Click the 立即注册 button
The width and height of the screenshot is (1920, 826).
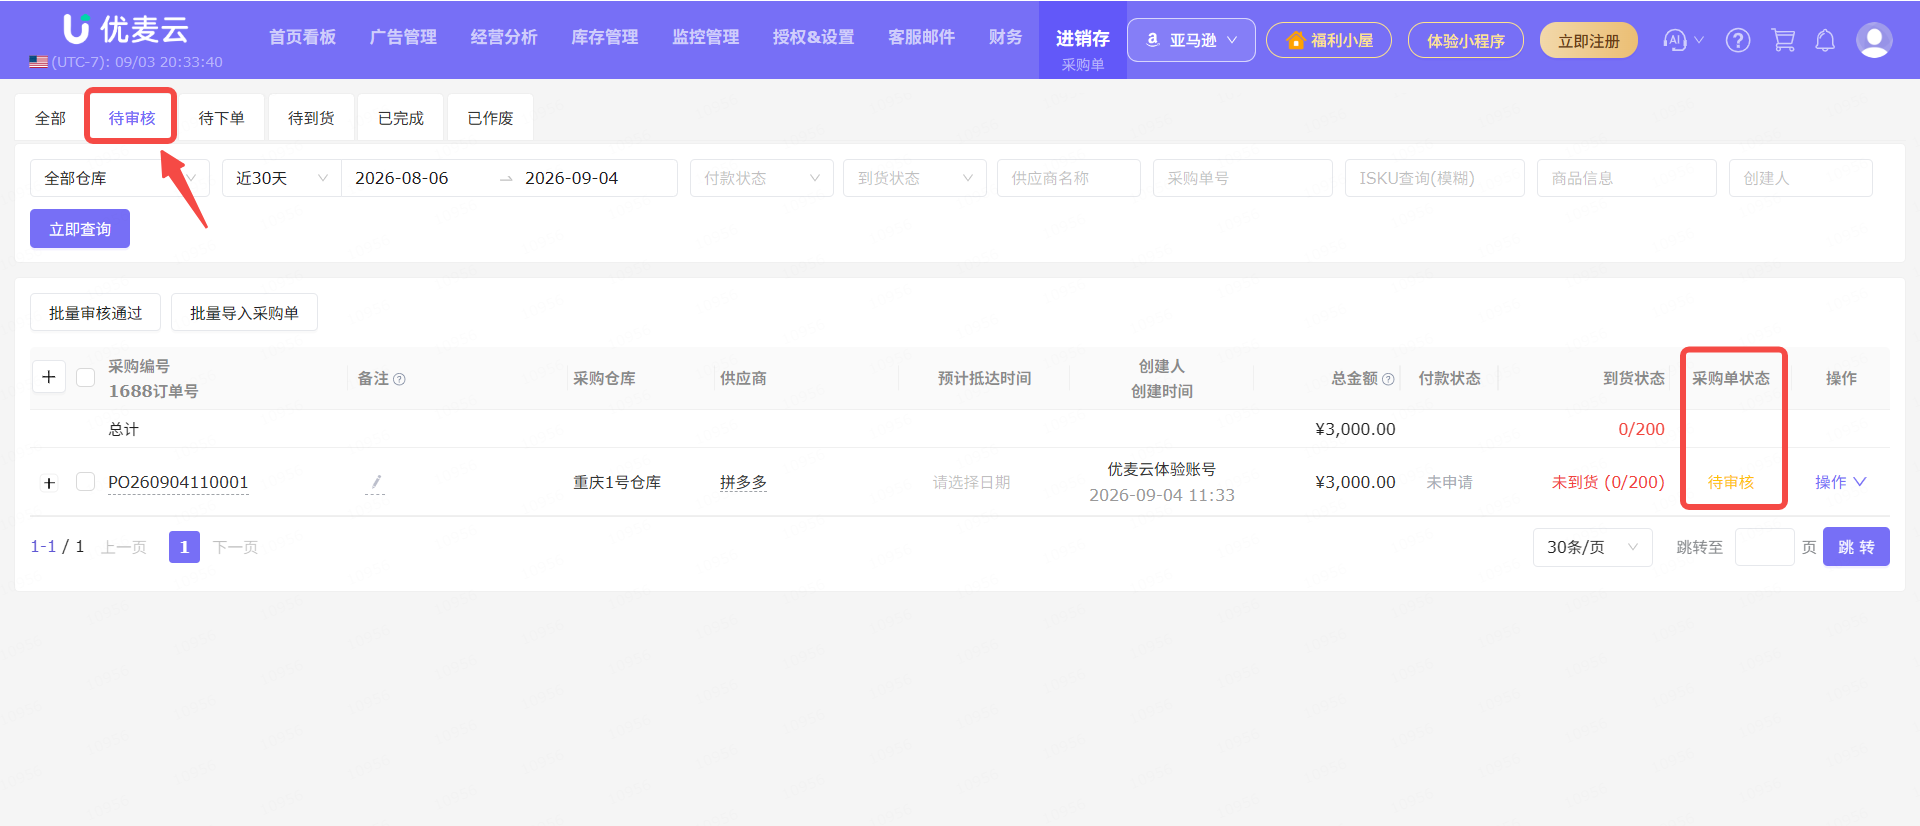pyautogui.click(x=1588, y=40)
